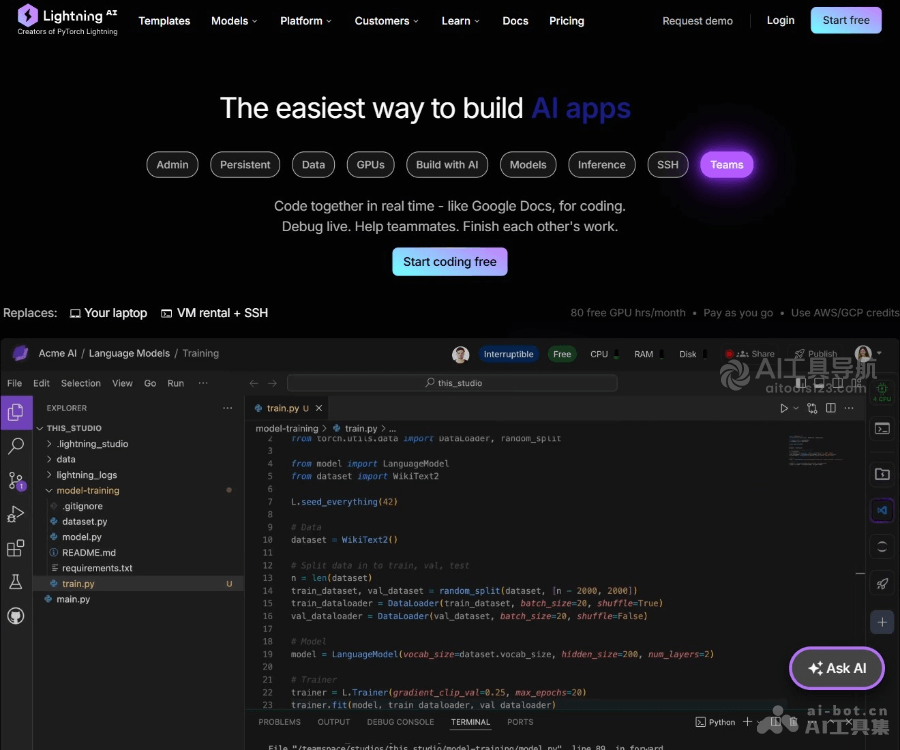The width and height of the screenshot is (900, 750).
Task: Open editor More Actions ellipsis
Action: 849,408
